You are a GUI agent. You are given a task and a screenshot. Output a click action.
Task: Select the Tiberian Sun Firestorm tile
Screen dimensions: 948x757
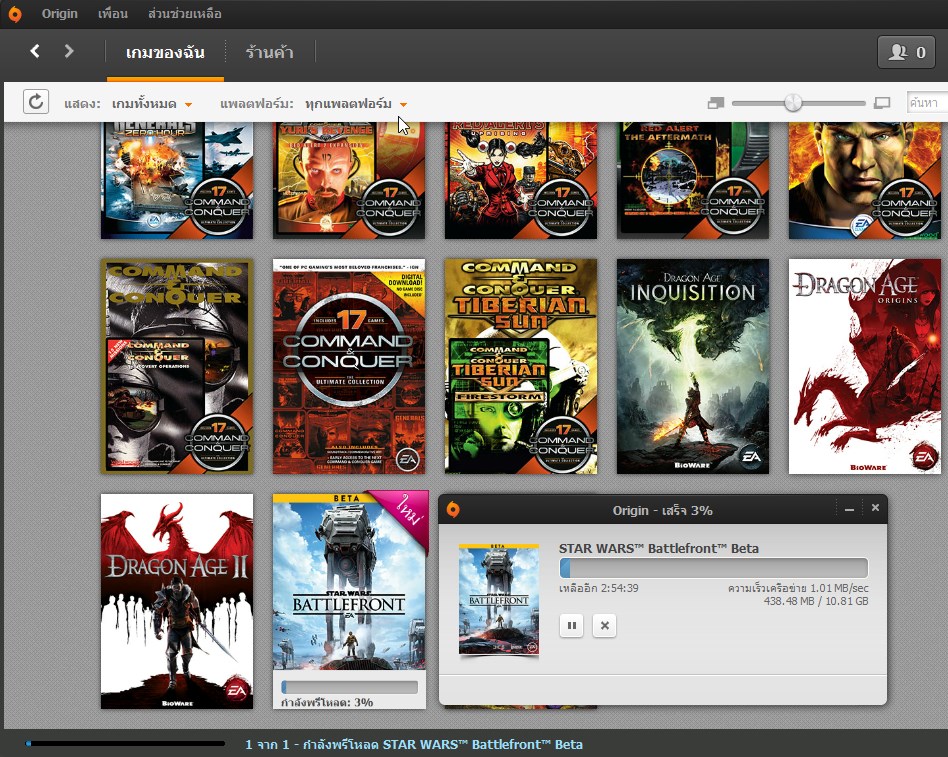pyautogui.click(x=521, y=366)
